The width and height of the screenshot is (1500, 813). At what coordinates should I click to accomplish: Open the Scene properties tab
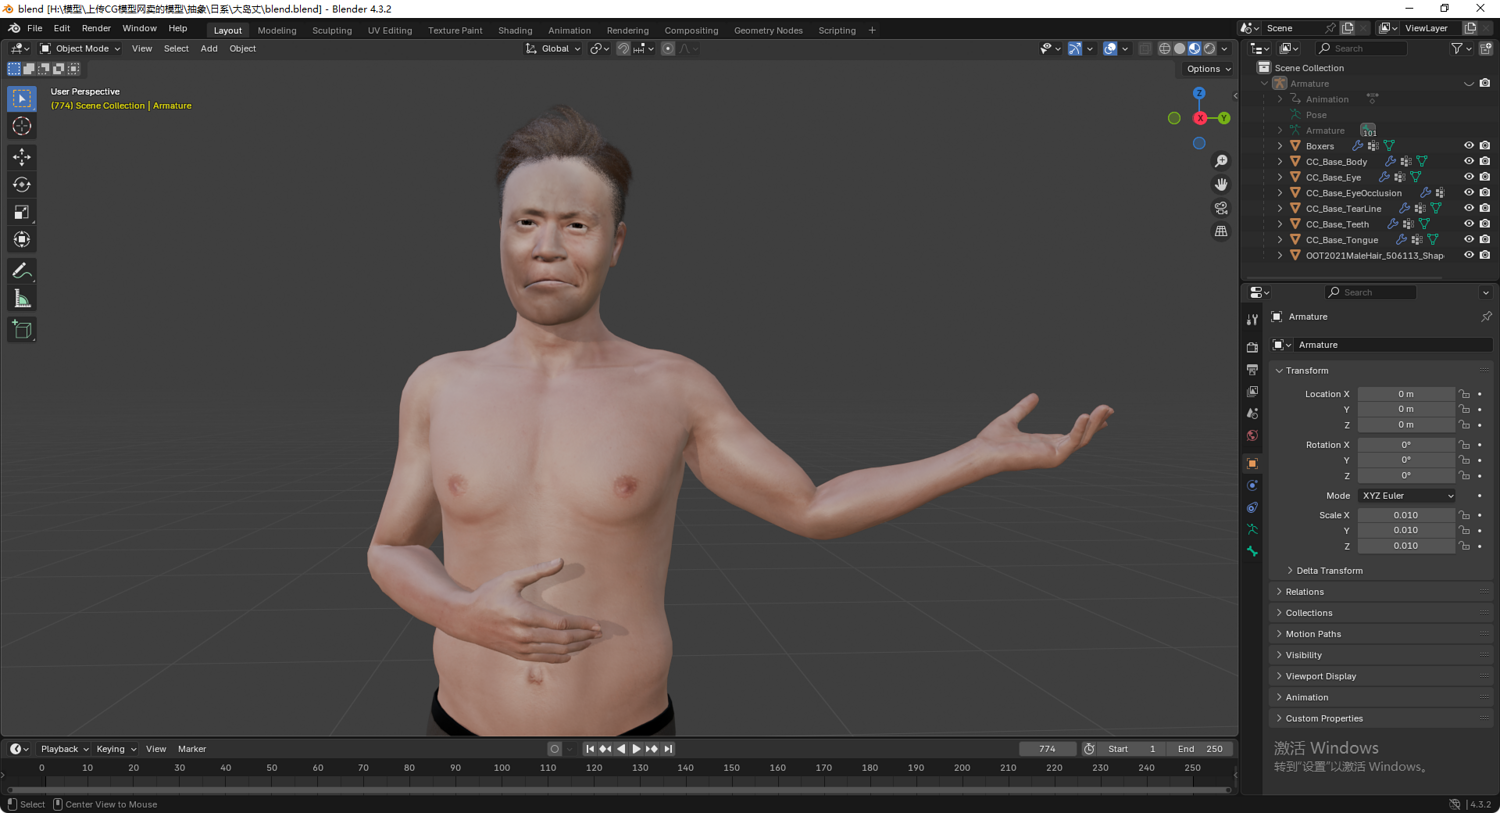pyautogui.click(x=1252, y=413)
